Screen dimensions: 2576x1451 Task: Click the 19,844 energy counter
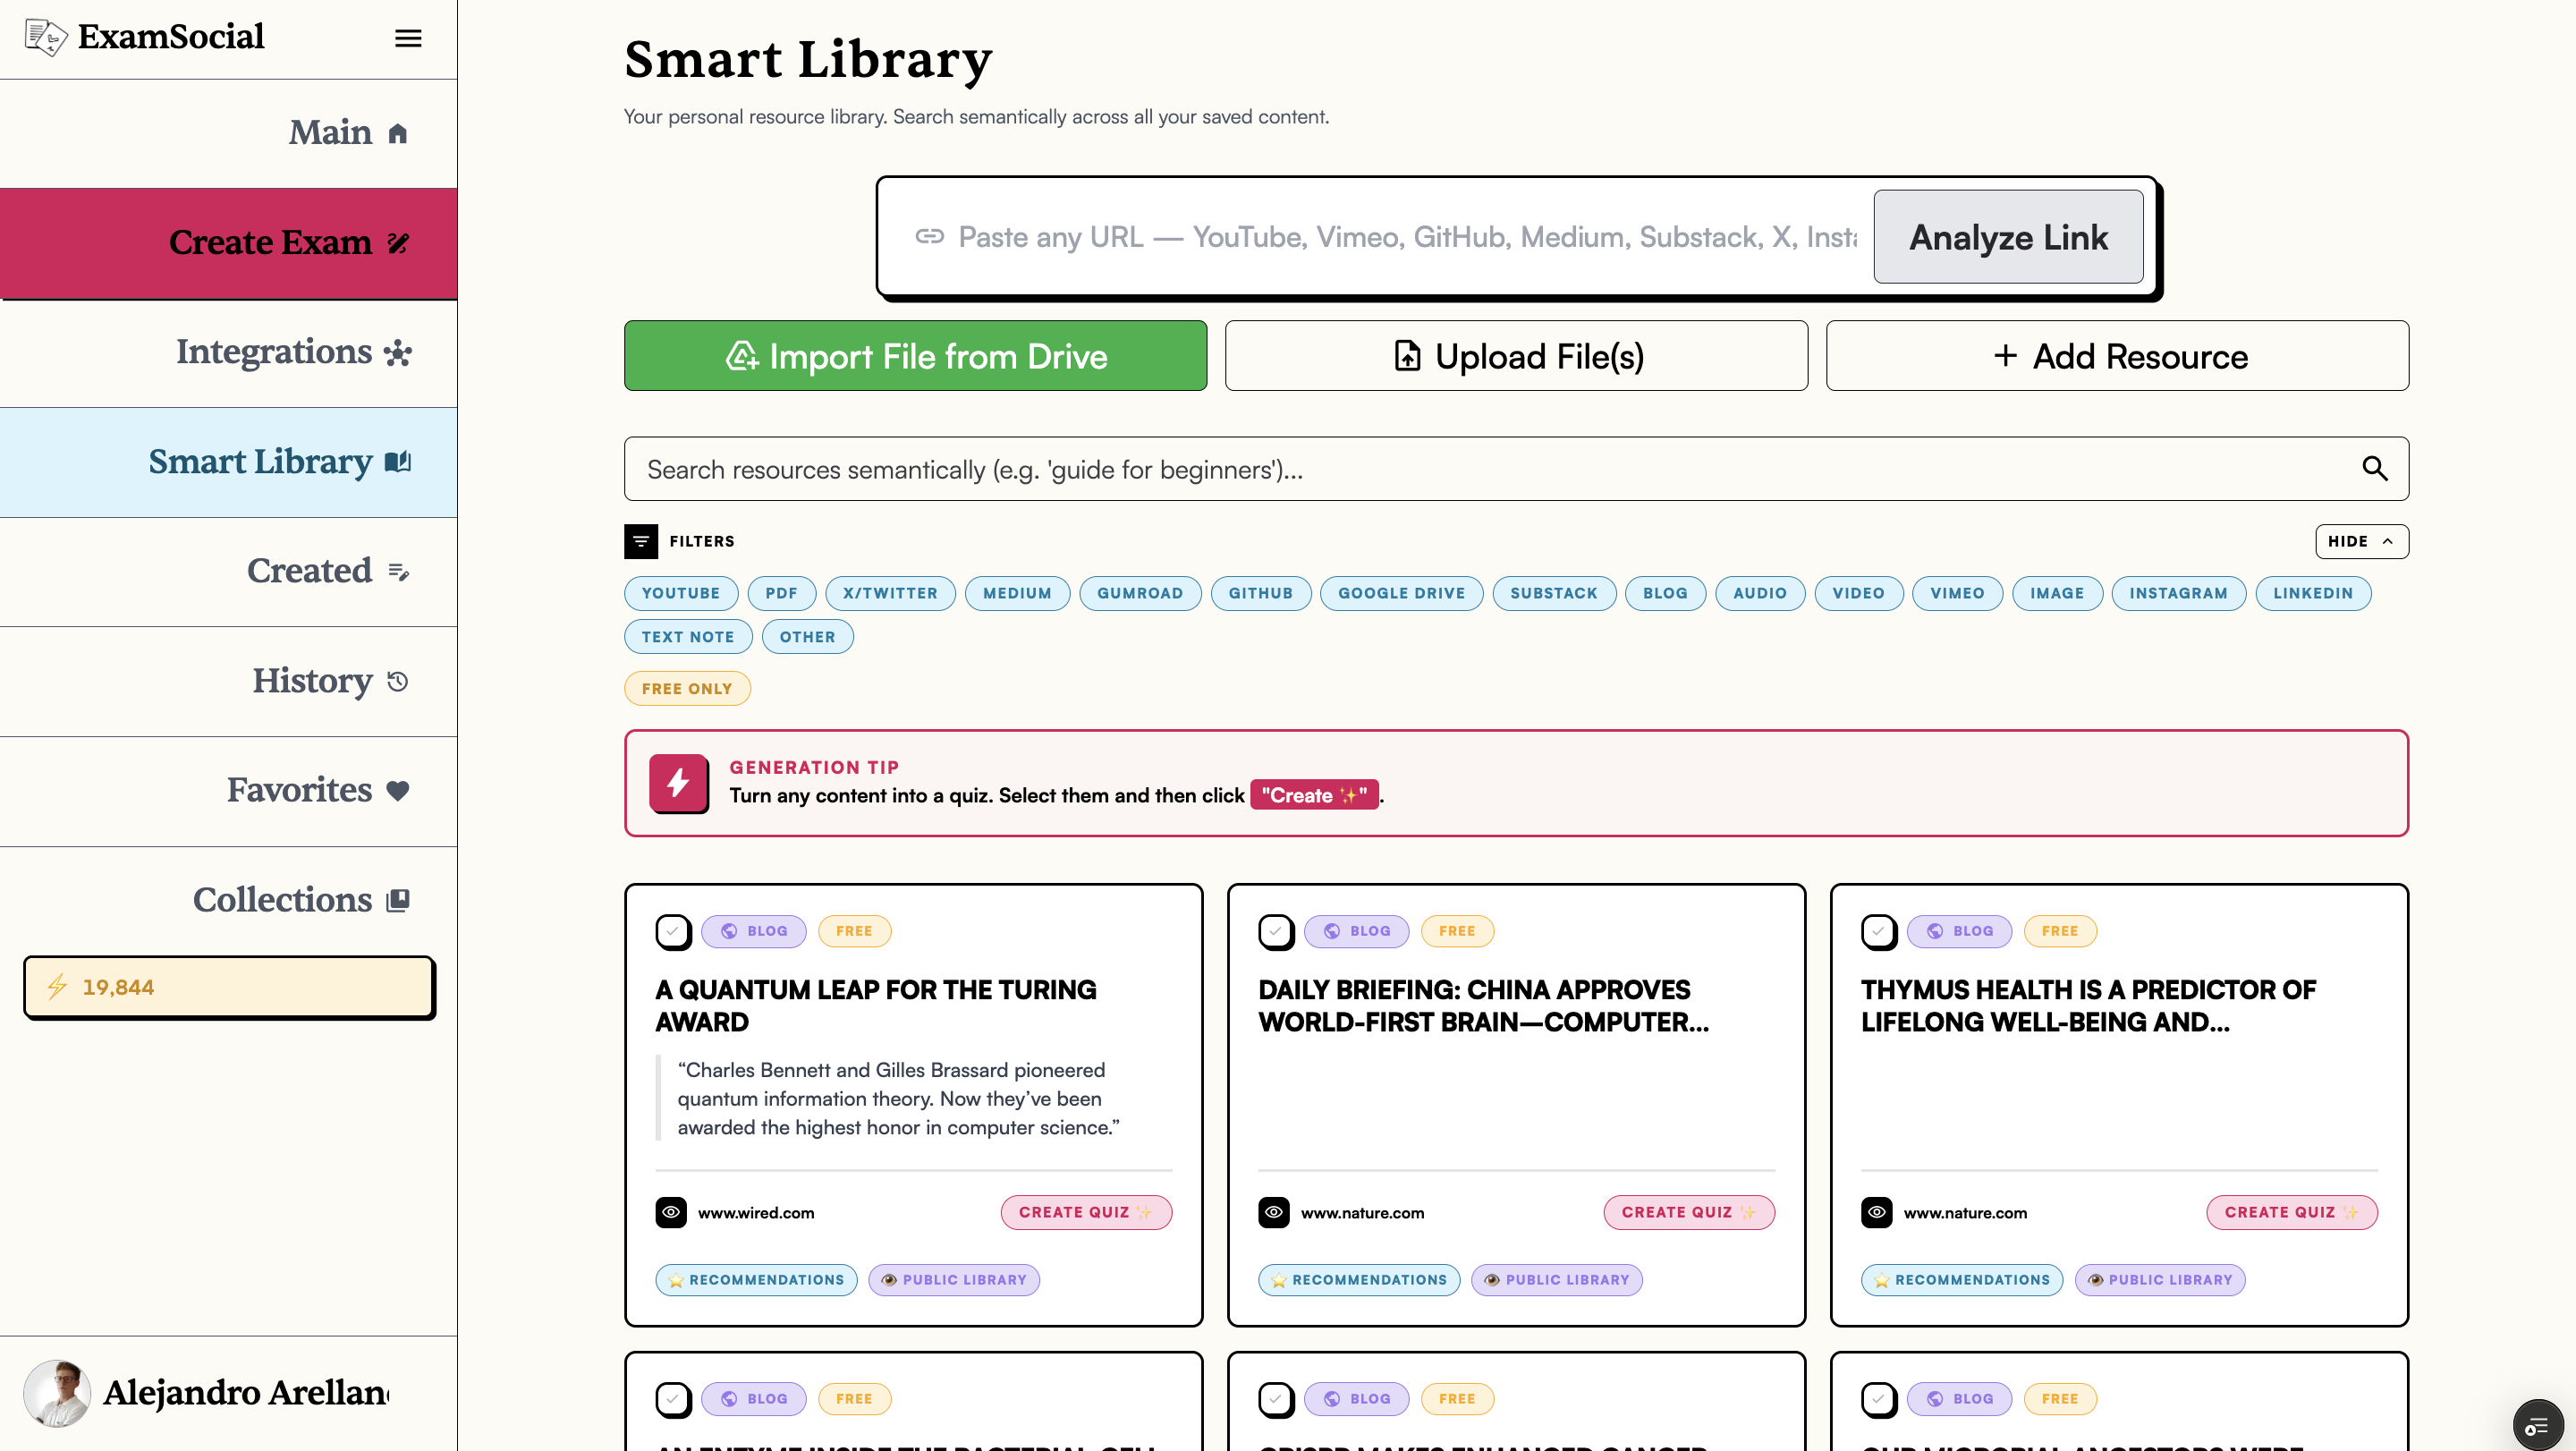point(228,987)
